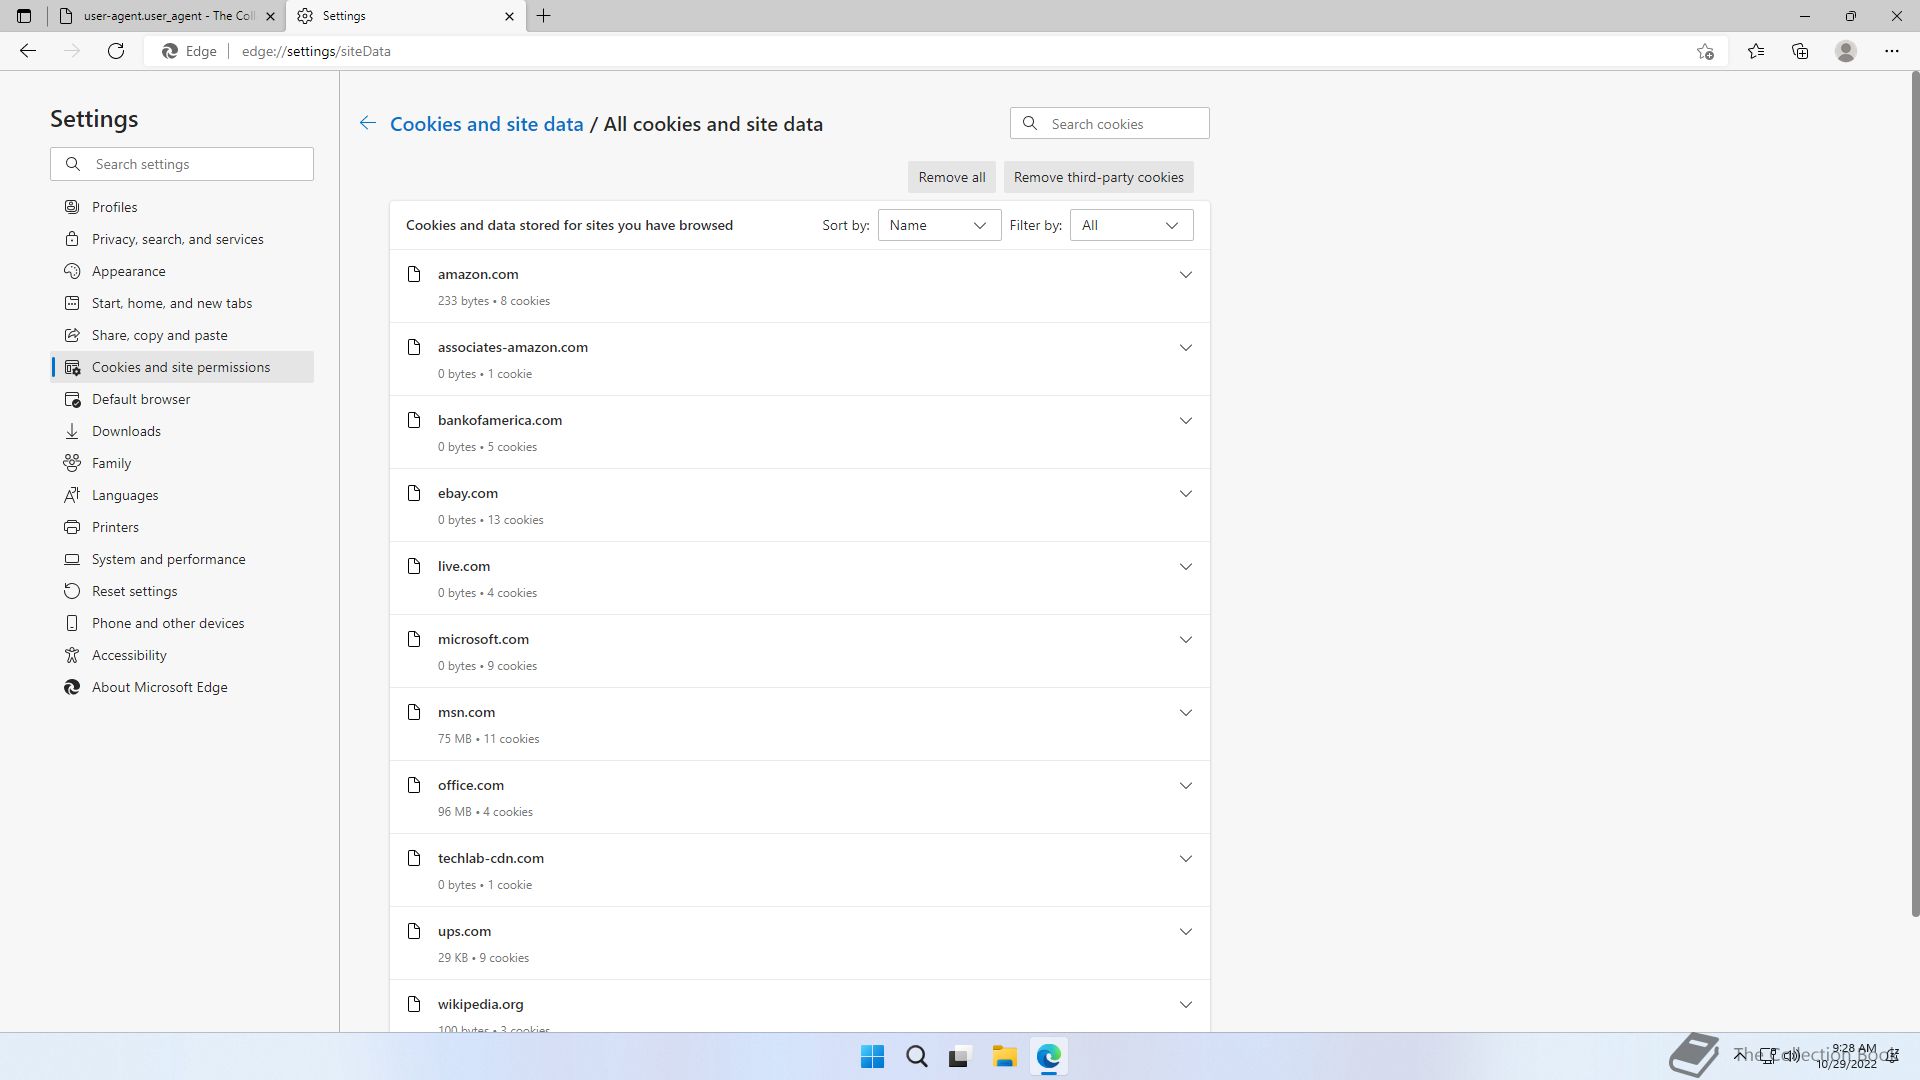The width and height of the screenshot is (1920, 1080).
Task: Open the Filter by All dropdown
Action: [1130, 225]
